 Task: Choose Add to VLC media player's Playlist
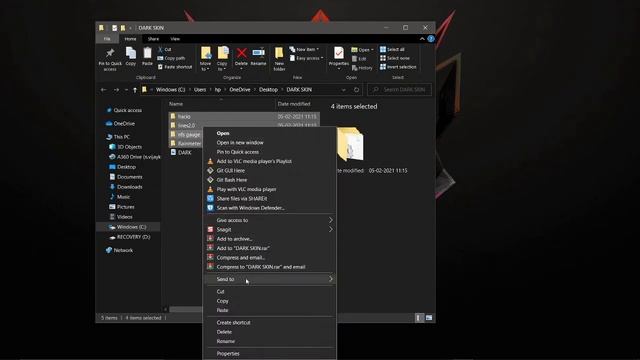point(254,161)
